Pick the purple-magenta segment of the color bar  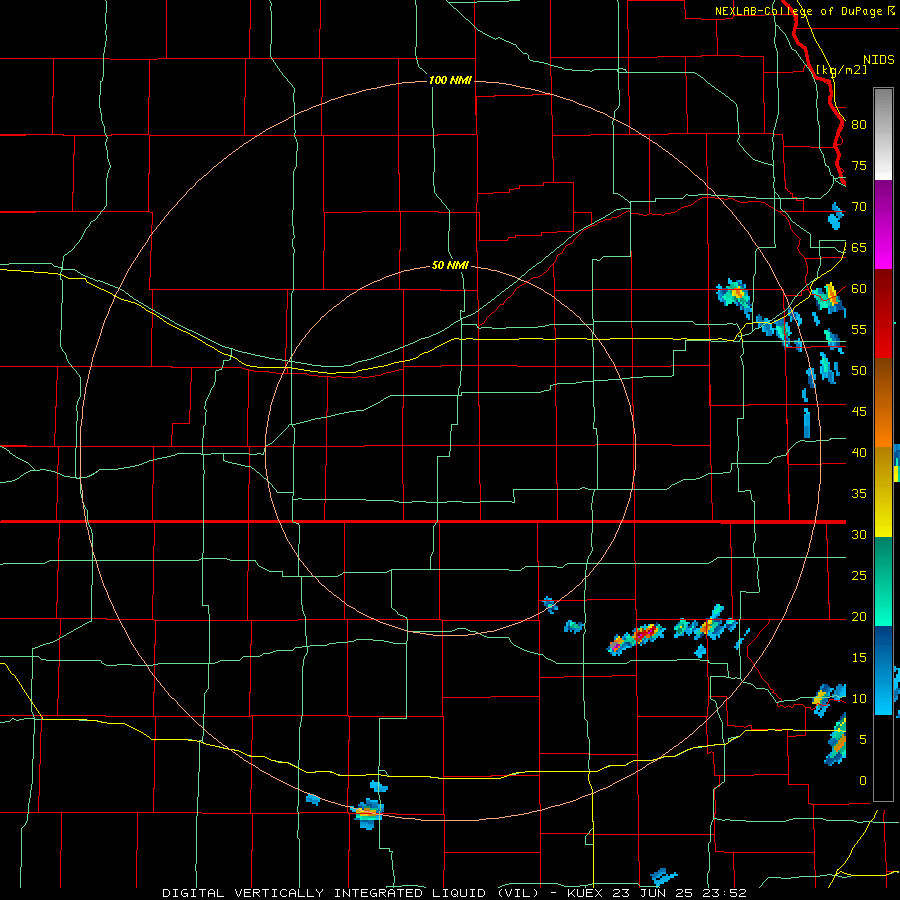pyautogui.click(x=883, y=224)
